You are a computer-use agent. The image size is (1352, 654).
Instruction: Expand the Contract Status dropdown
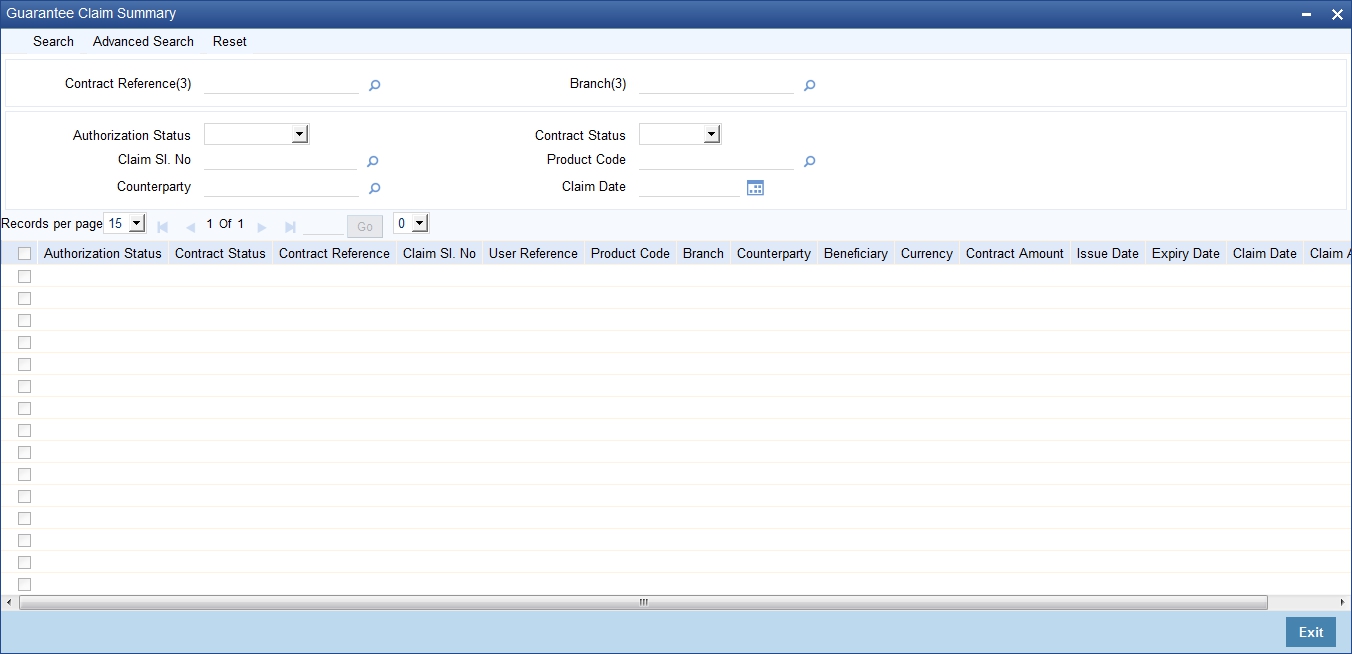point(680,134)
